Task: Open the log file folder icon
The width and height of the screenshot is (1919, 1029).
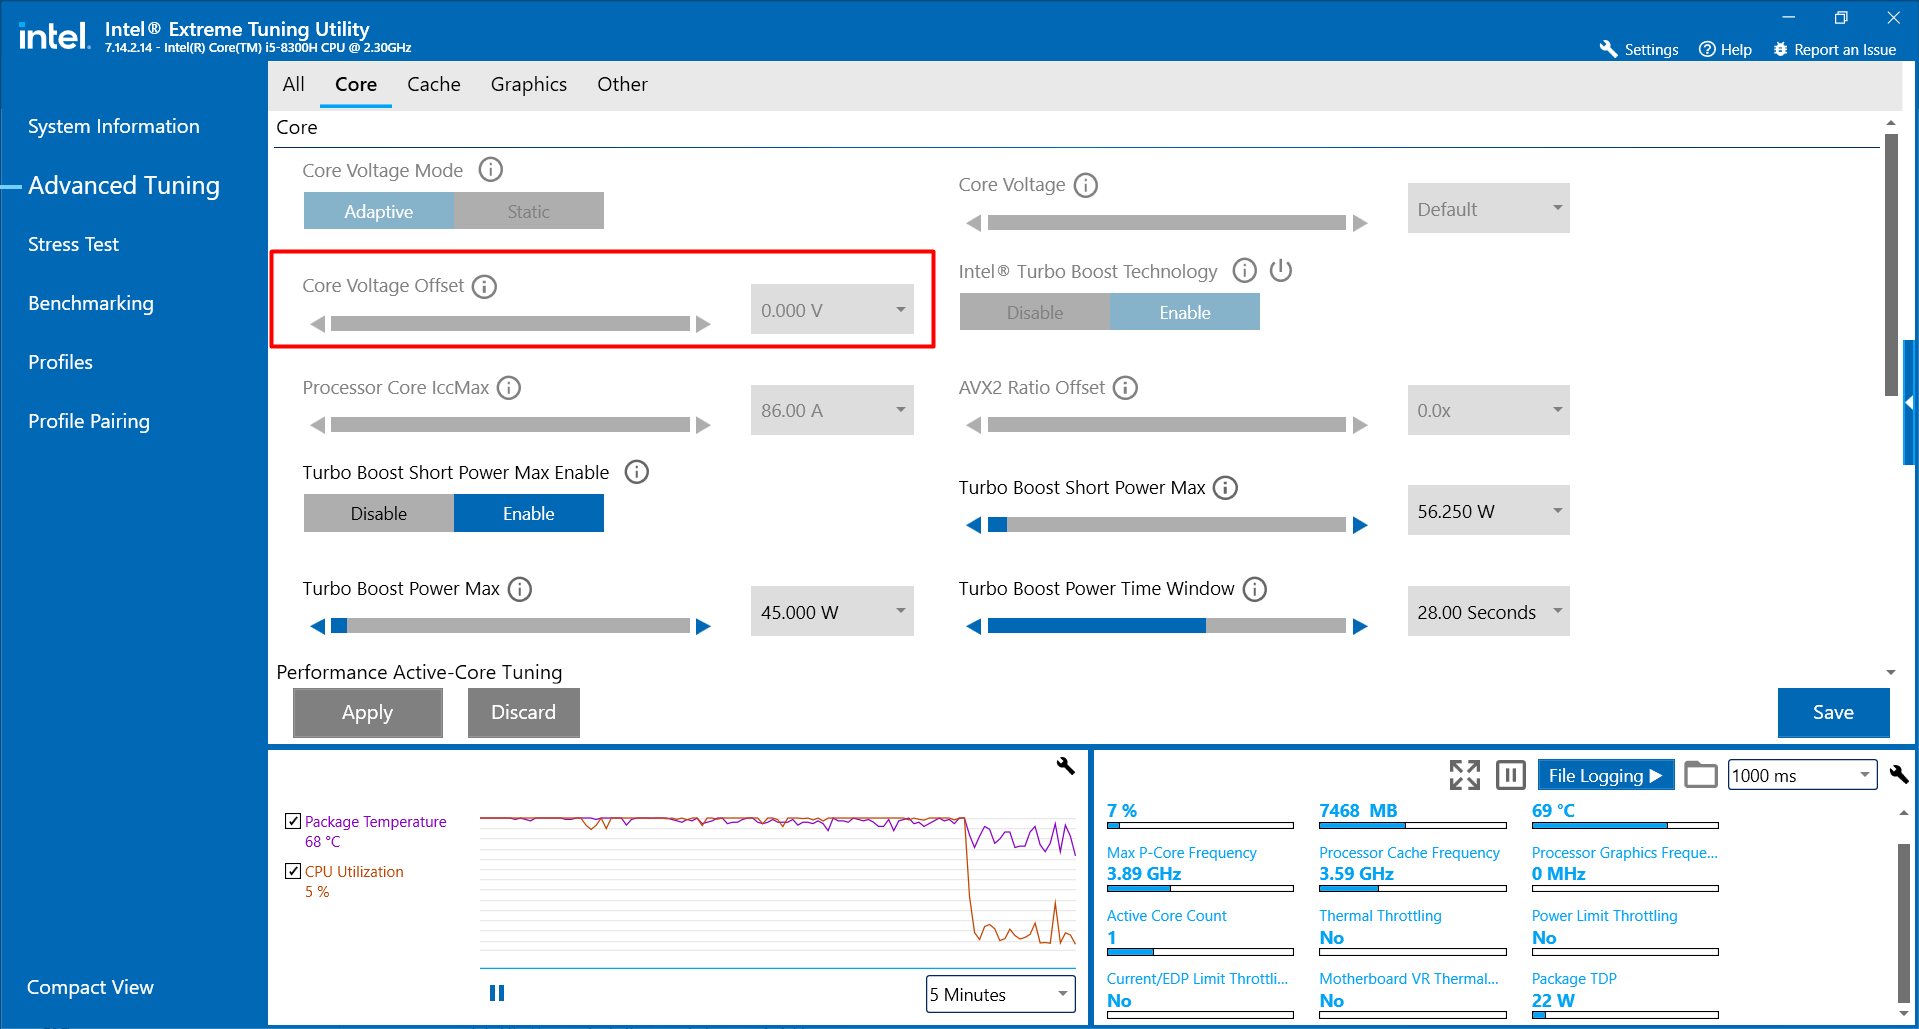Action: pos(1700,775)
